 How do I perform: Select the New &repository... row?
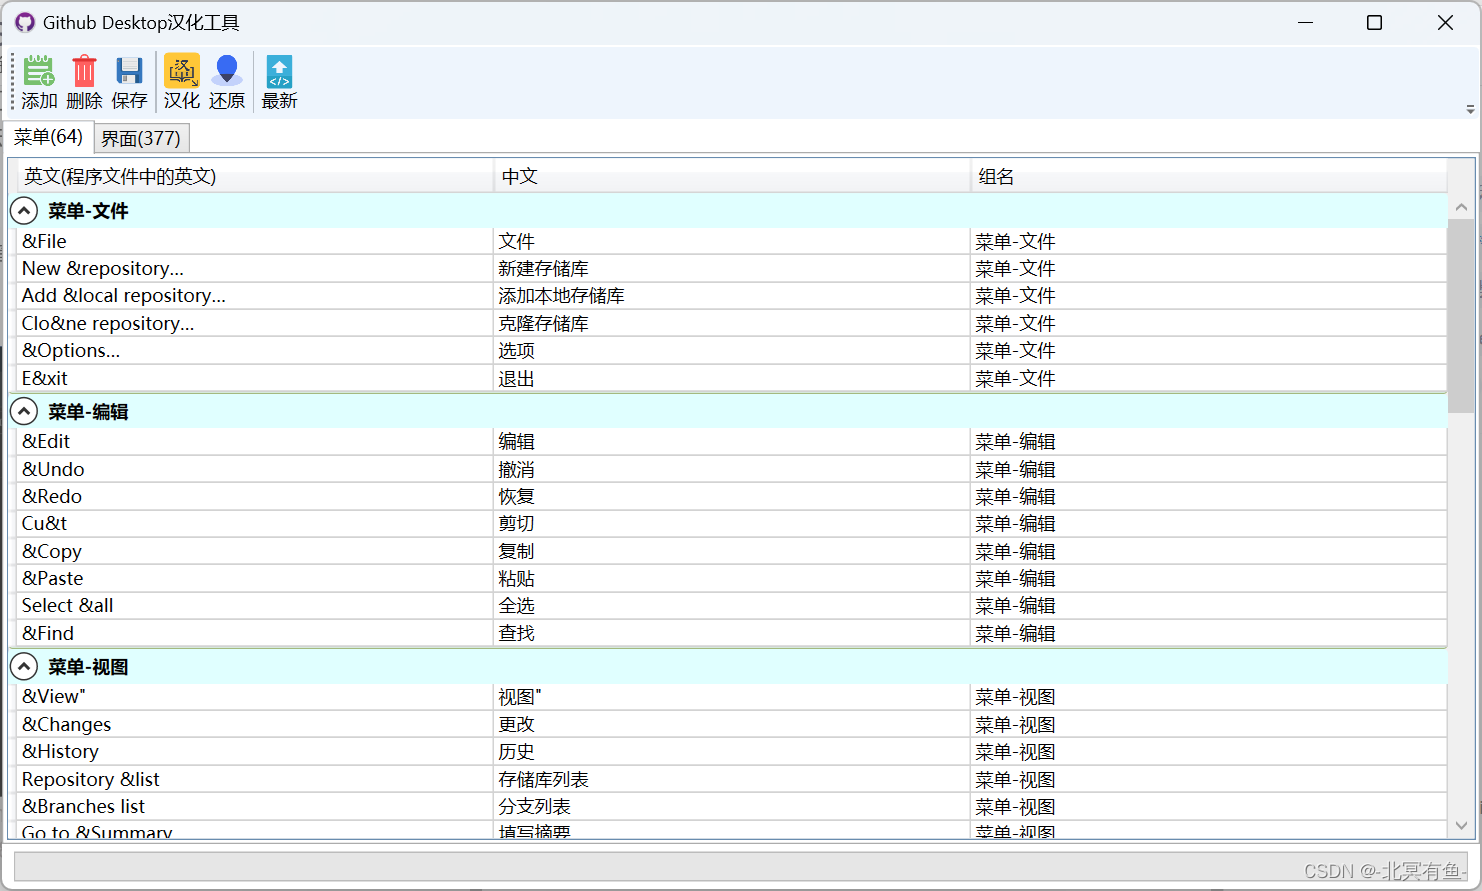[x=732, y=268]
